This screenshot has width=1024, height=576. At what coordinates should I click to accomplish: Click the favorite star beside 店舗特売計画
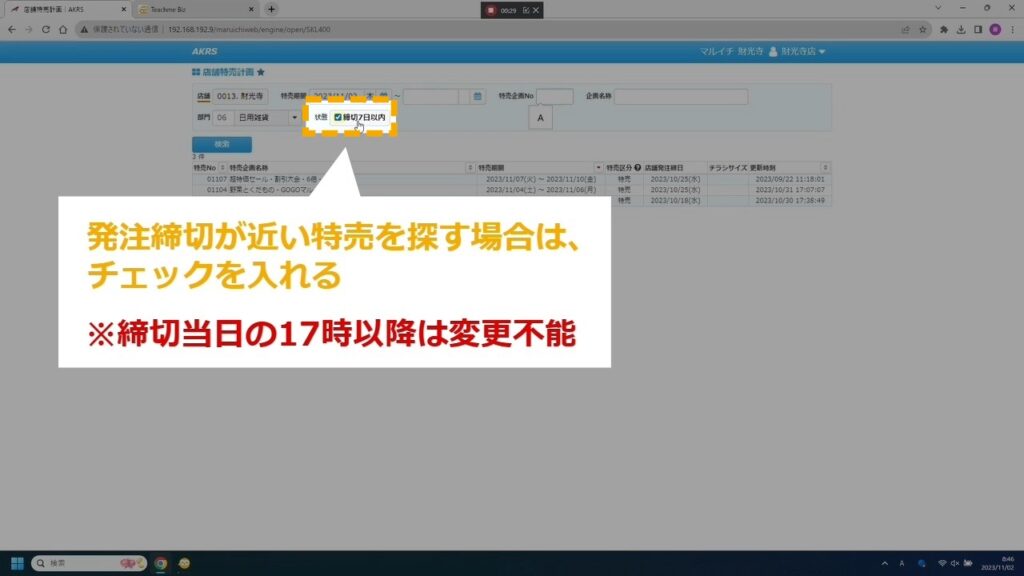click(261, 73)
